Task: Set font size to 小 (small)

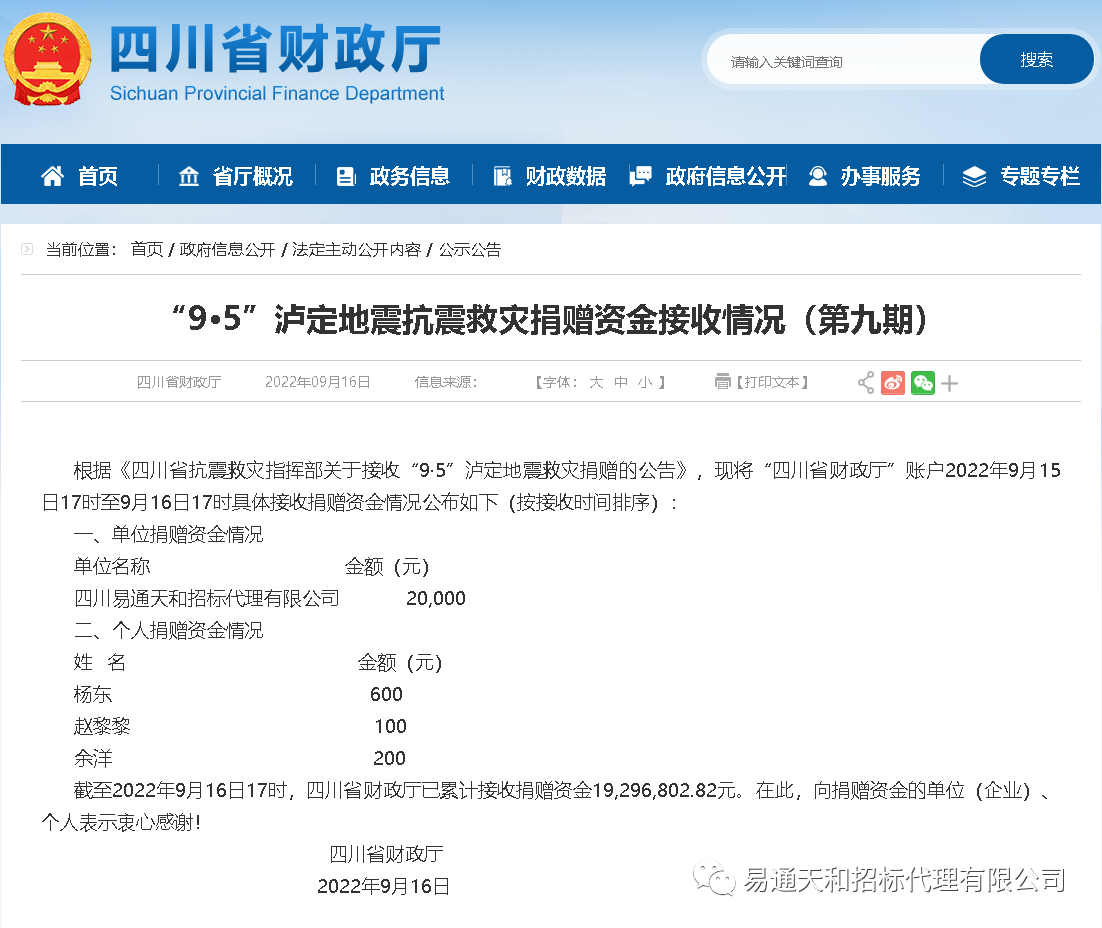Action: (645, 382)
